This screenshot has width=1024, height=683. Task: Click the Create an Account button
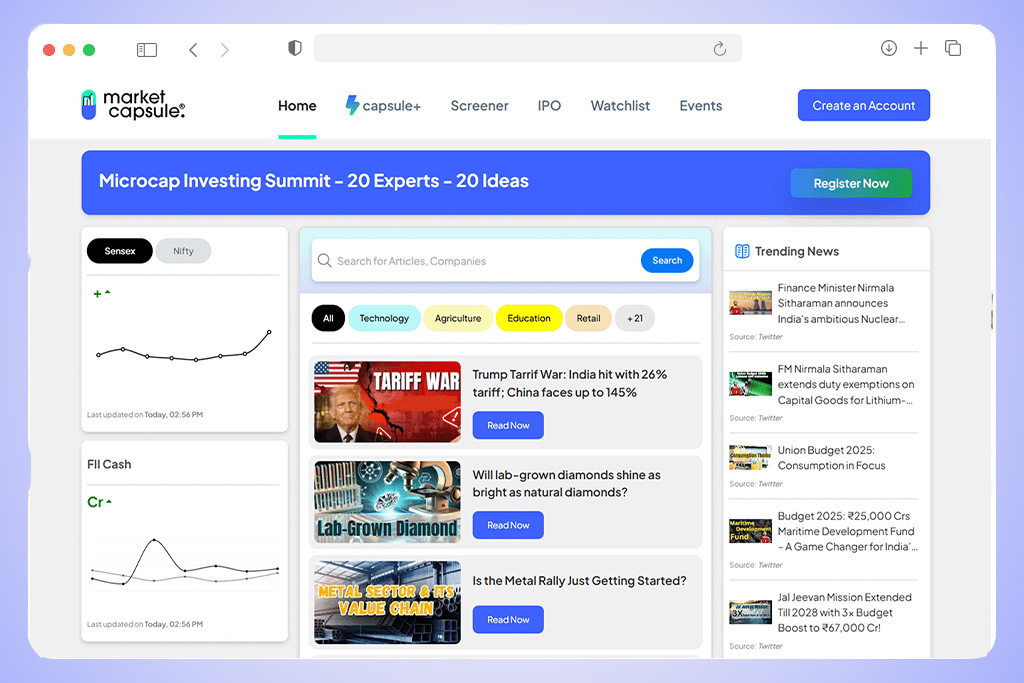click(863, 106)
